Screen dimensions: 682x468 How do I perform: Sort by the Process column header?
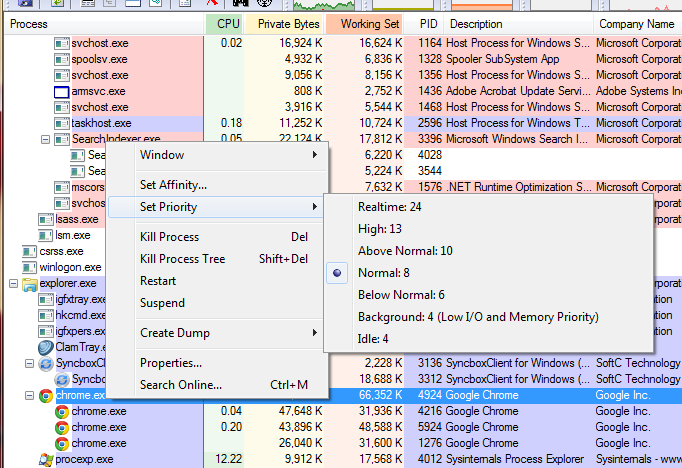104,24
